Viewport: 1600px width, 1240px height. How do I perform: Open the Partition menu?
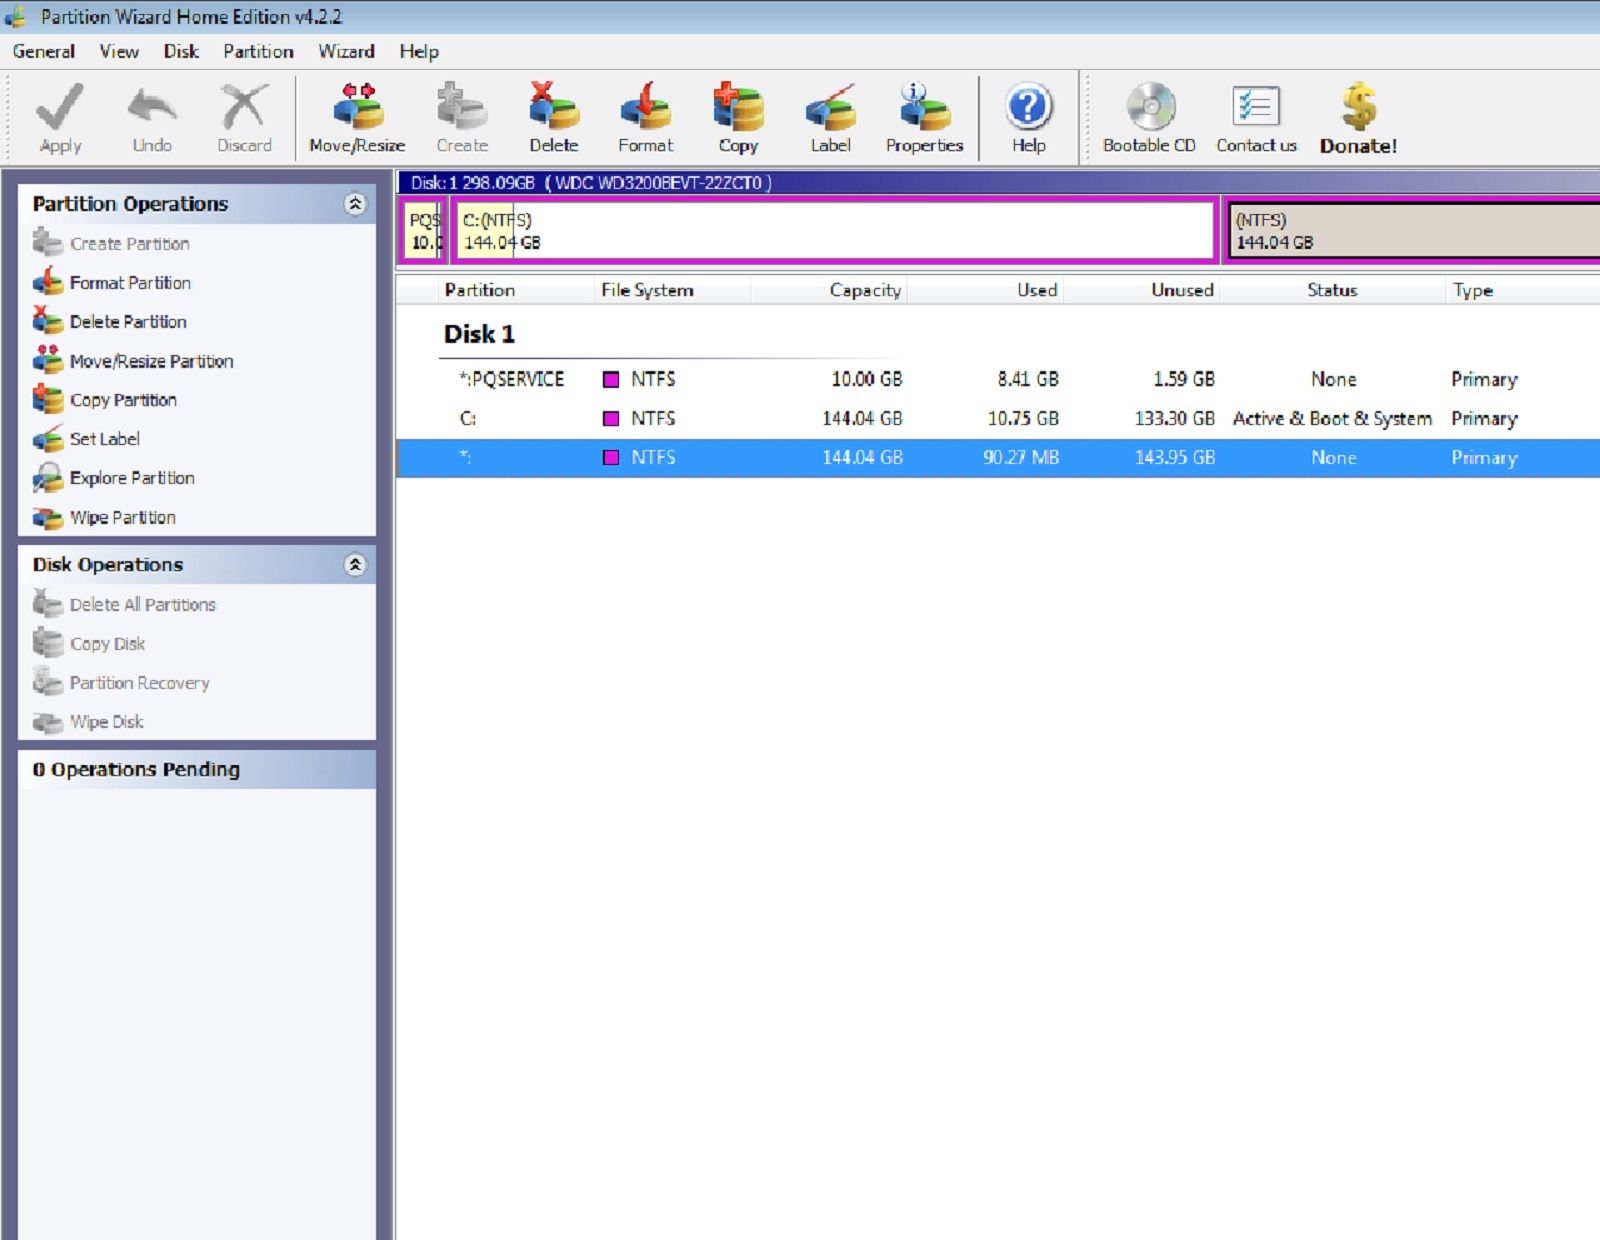click(258, 52)
